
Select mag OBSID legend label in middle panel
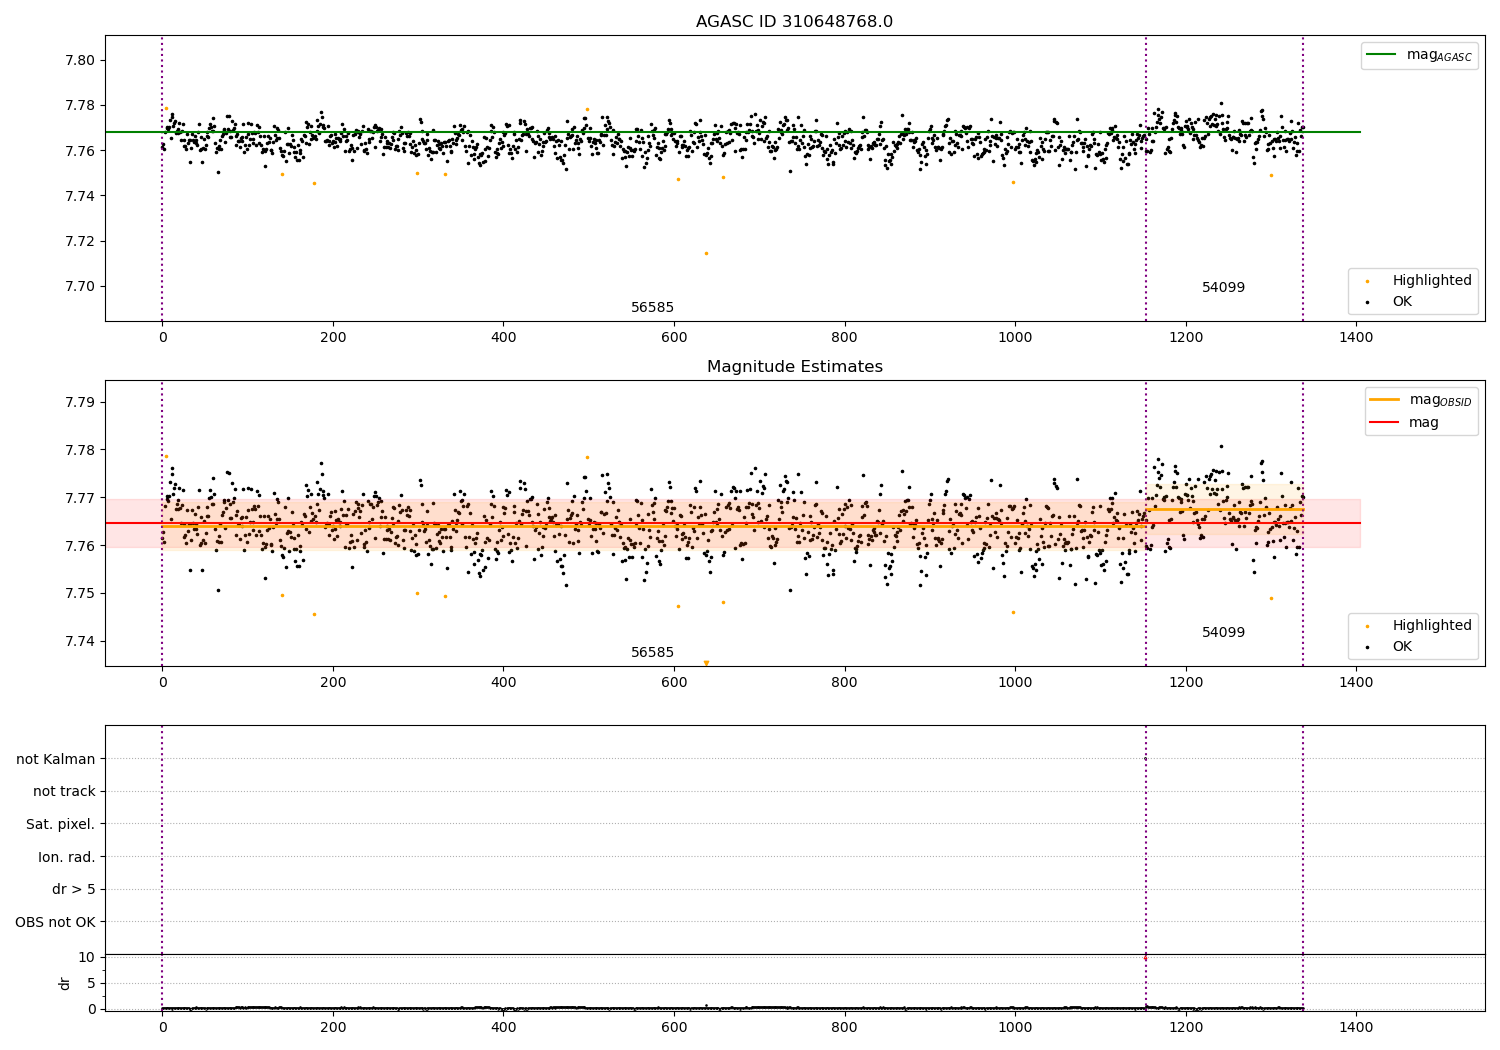[1440, 400]
